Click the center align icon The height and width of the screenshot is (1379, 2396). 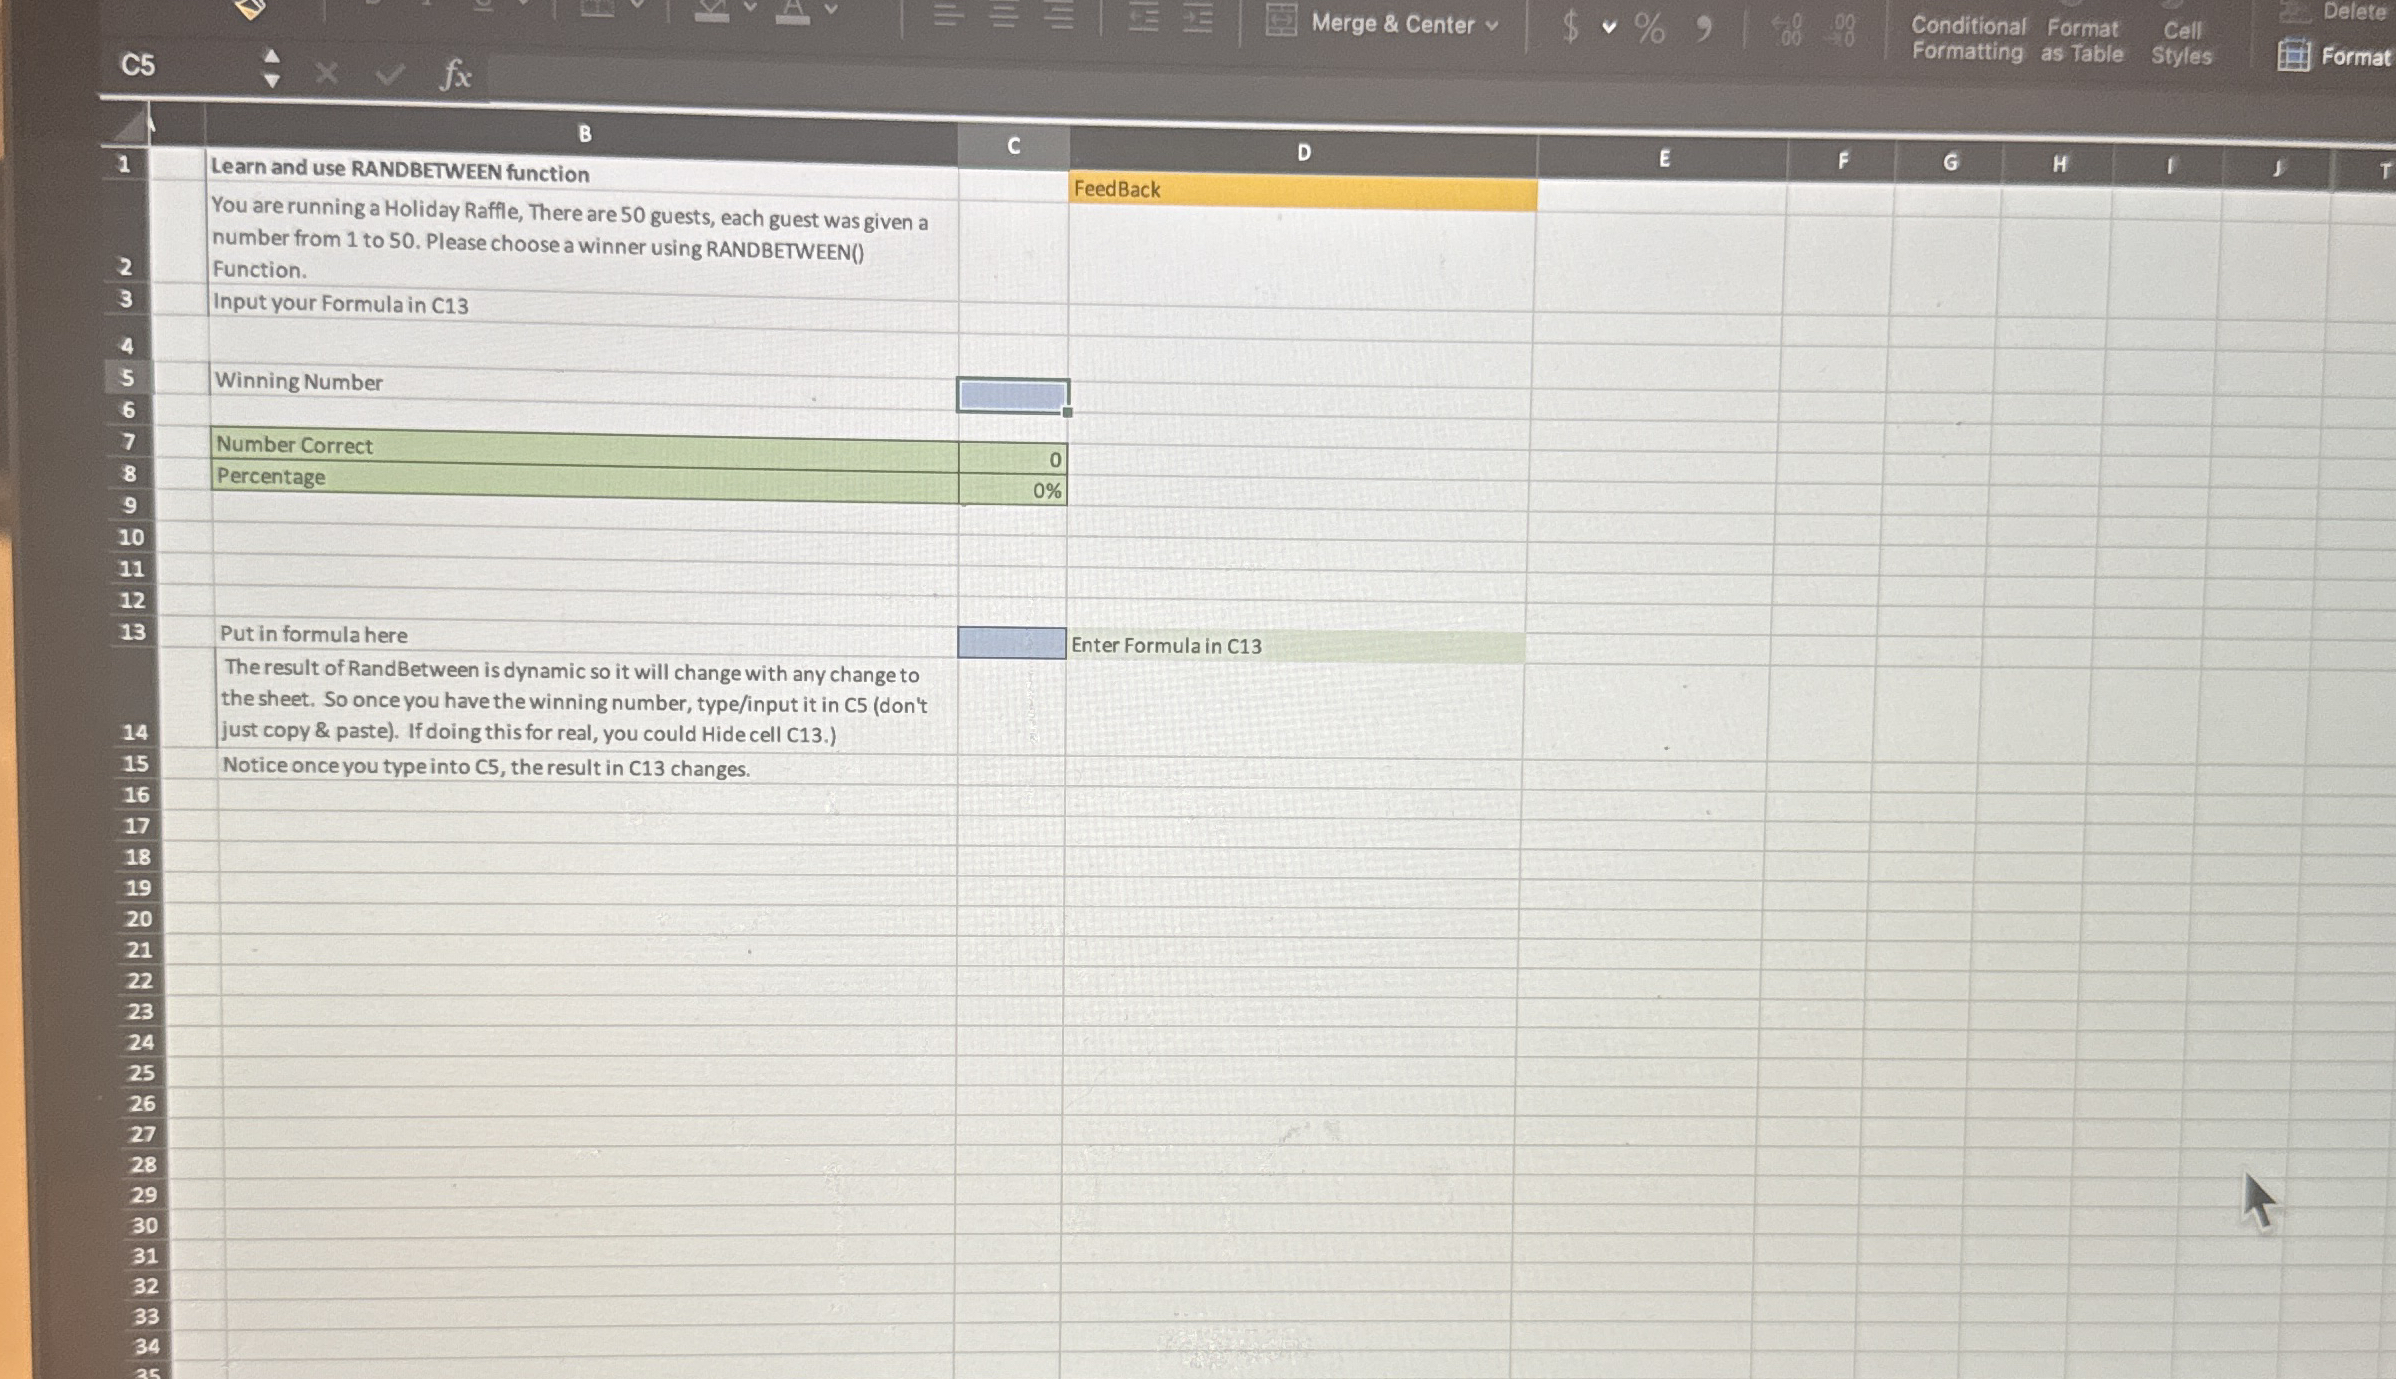[1004, 16]
